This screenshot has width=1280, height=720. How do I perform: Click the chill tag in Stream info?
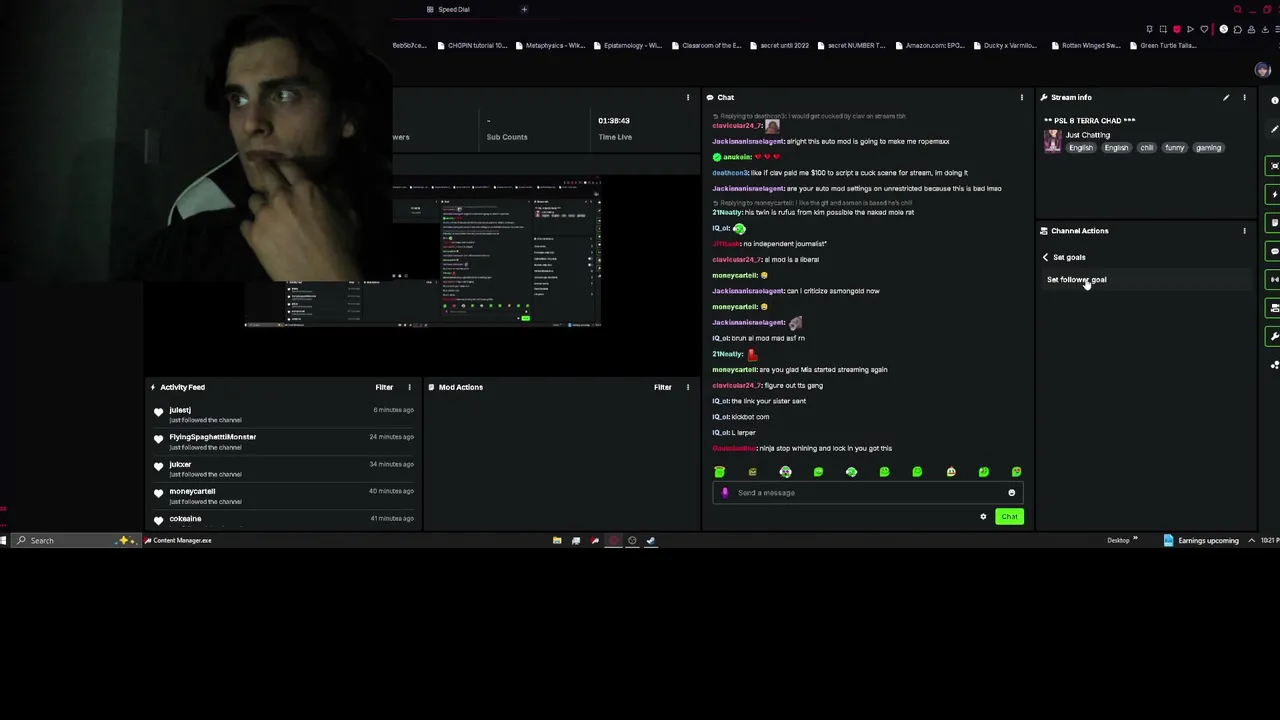1146,148
